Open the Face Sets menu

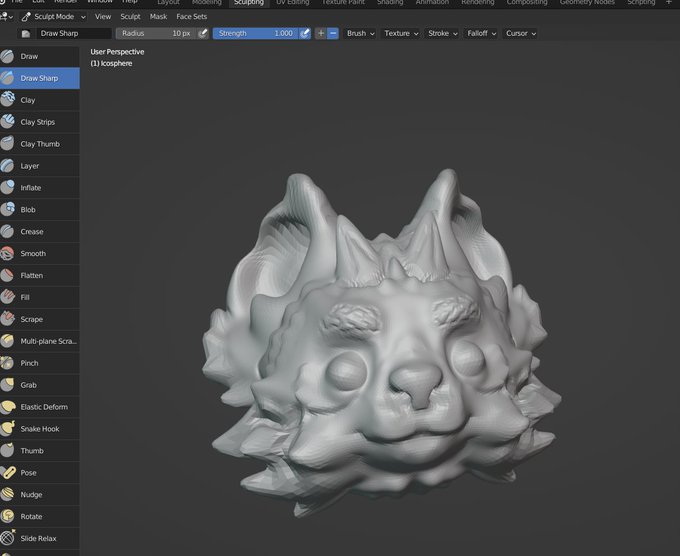pos(191,16)
